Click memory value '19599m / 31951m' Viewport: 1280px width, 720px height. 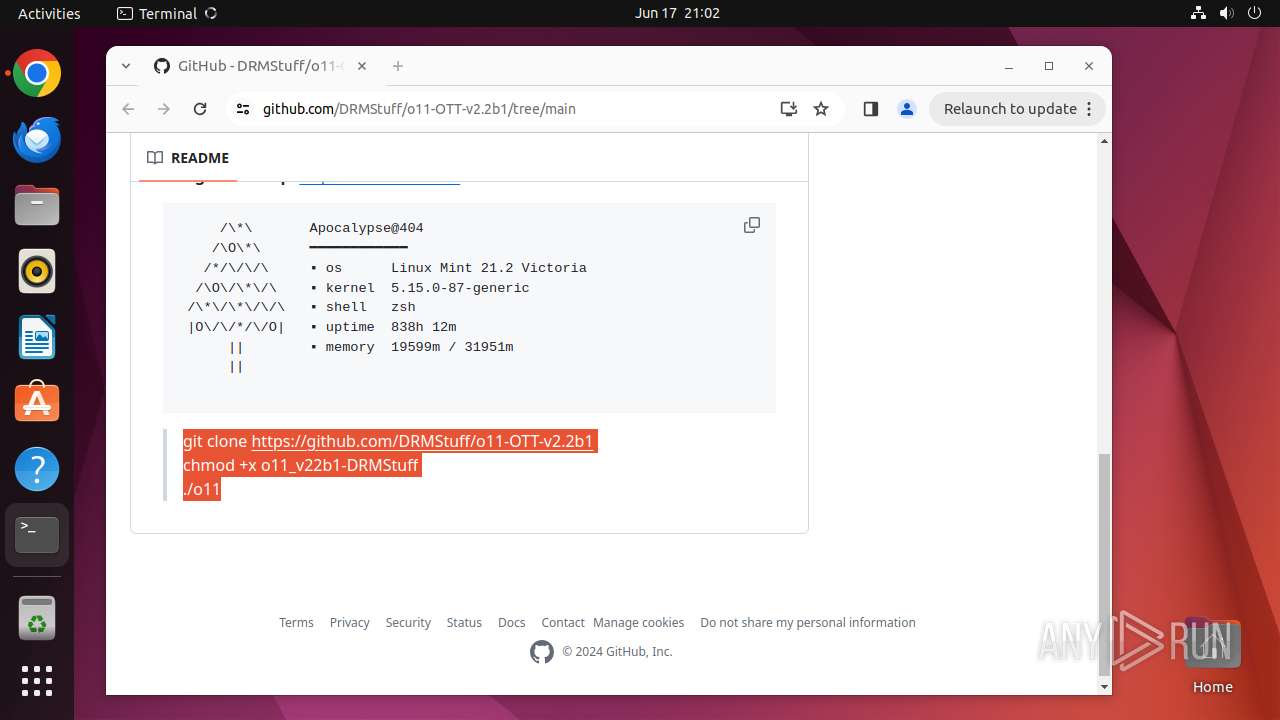(452, 347)
